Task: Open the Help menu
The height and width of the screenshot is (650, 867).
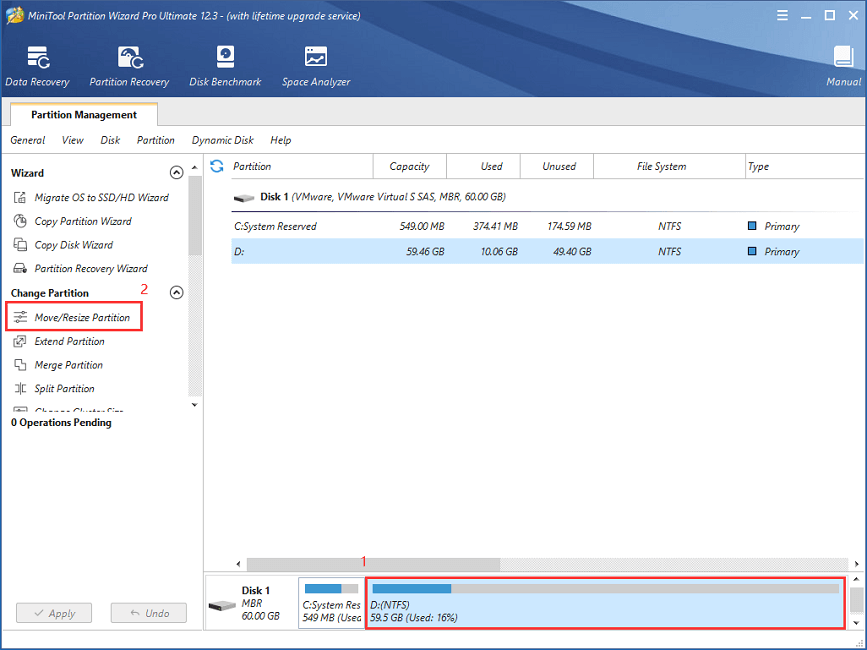Action: click(280, 140)
